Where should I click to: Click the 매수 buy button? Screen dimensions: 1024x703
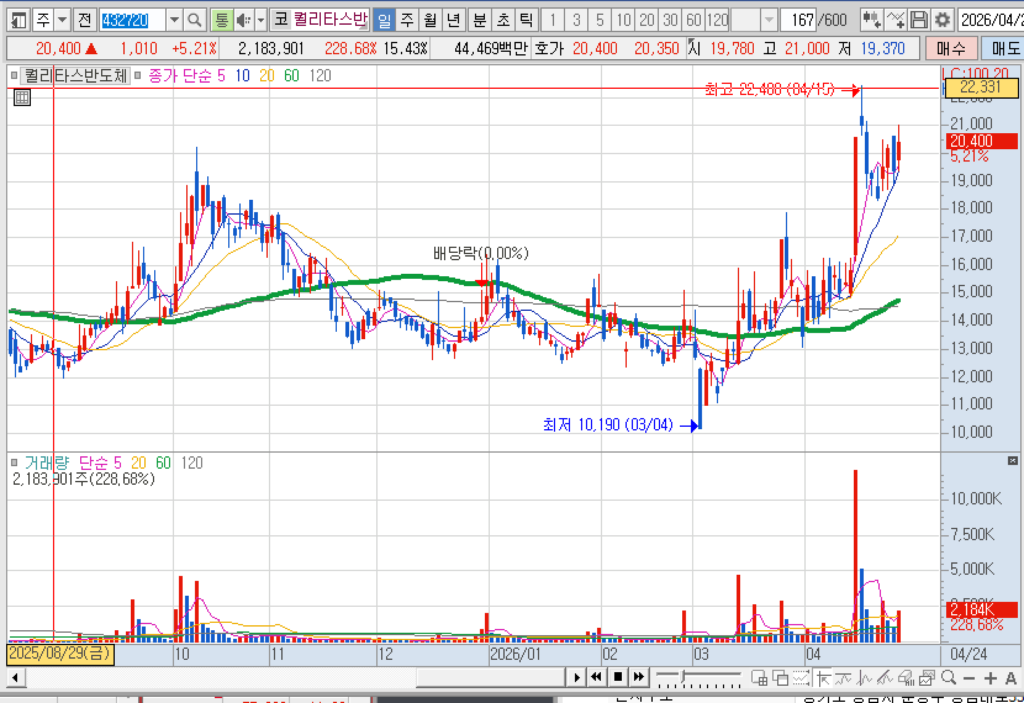pyautogui.click(x=951, y=48)
